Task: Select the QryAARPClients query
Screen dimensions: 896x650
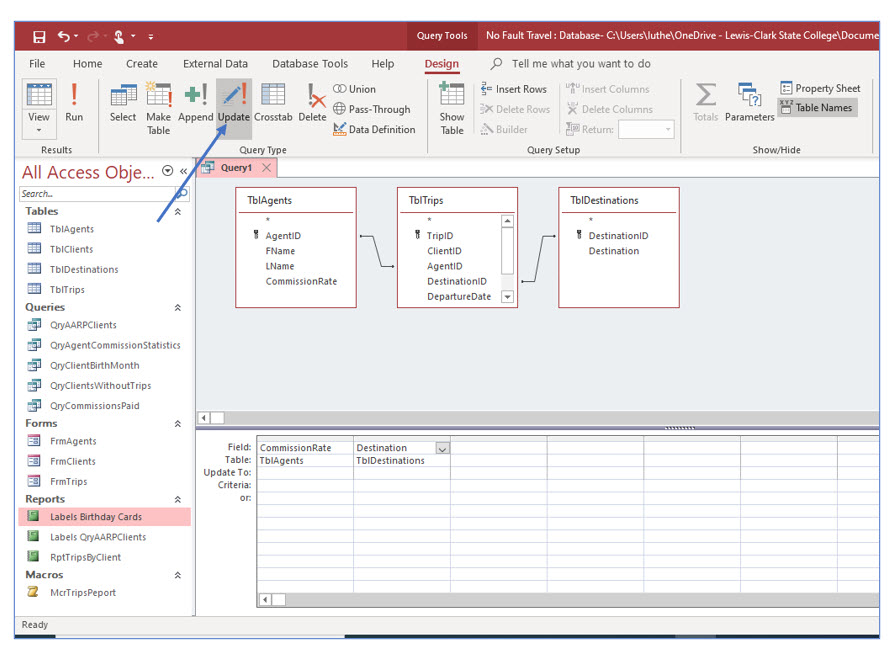Action: coord(83,325)
